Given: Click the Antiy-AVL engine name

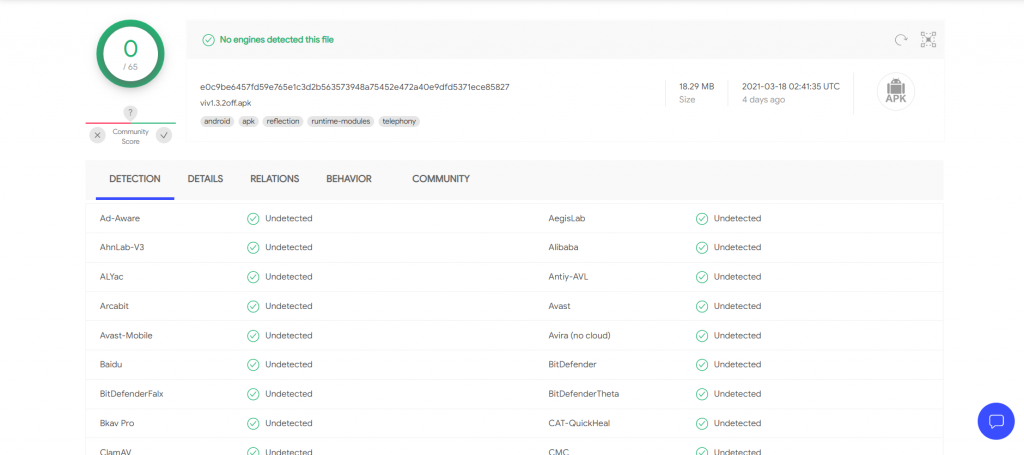Looking at the screenshot, I should tap(568, 277).
